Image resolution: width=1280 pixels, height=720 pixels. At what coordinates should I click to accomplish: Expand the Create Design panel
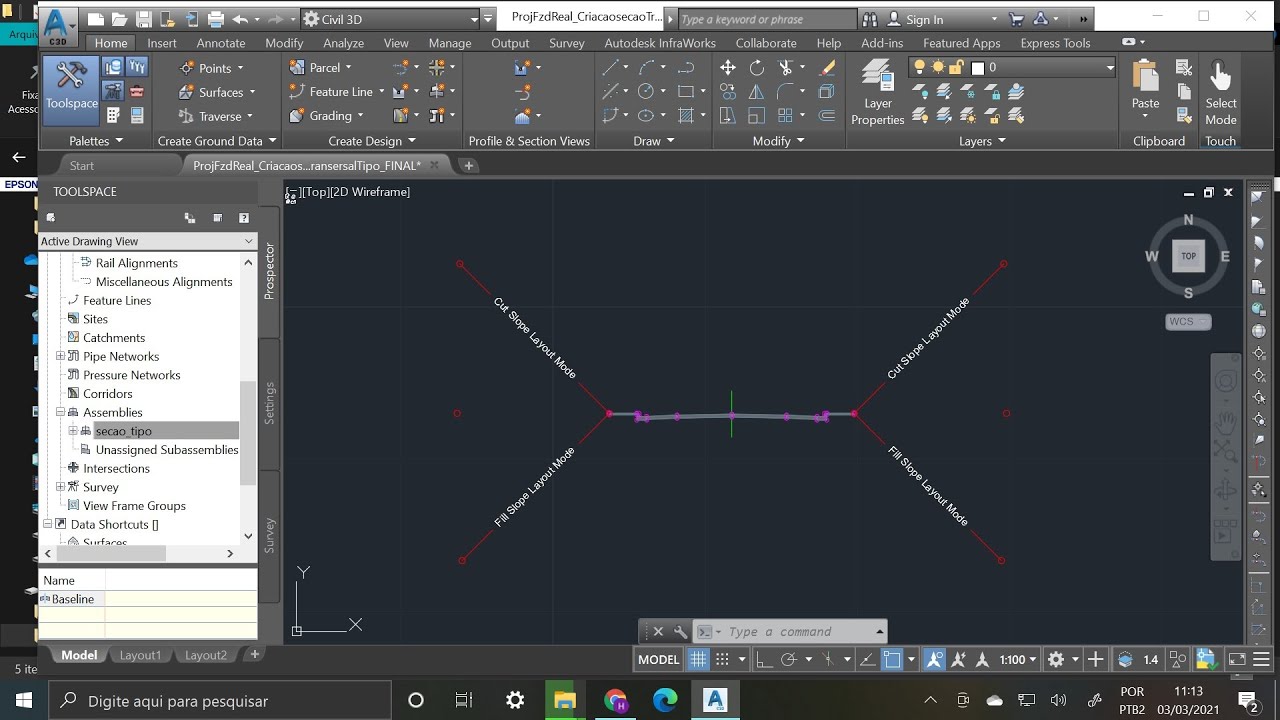click(371, 141)
